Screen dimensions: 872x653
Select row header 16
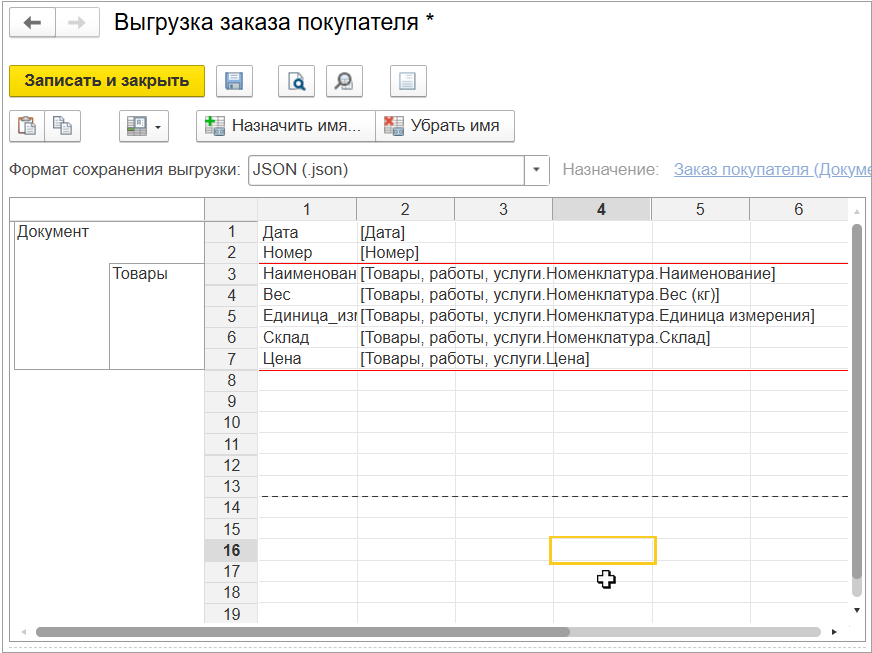pos(231,550)
